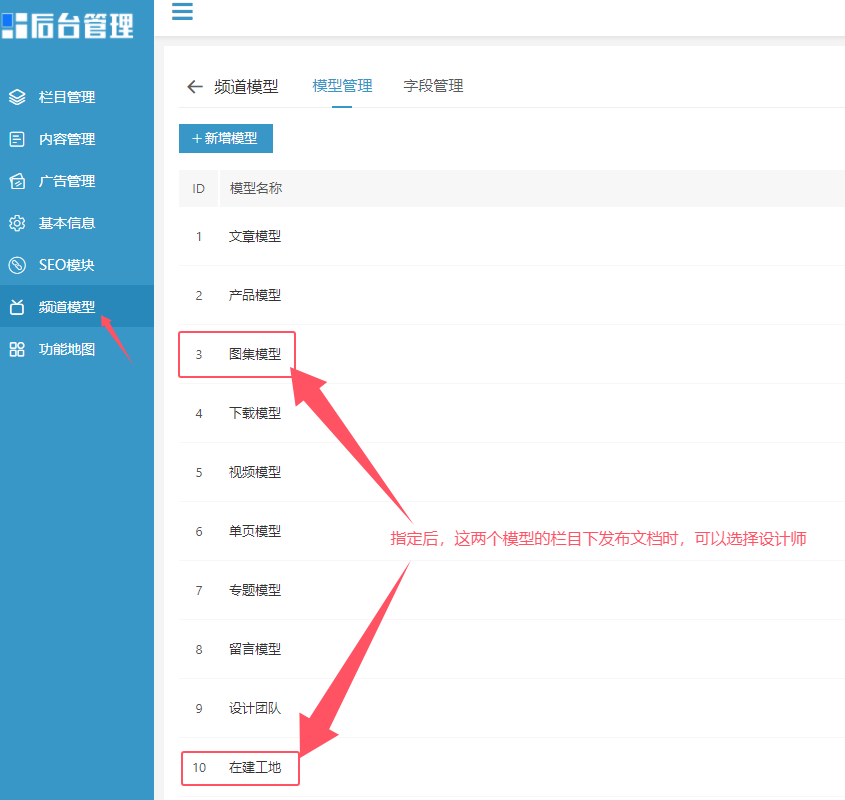Click the hamburger menu icon at top
The height and width of the screenshot is (800, 845).
coord(182,11)
